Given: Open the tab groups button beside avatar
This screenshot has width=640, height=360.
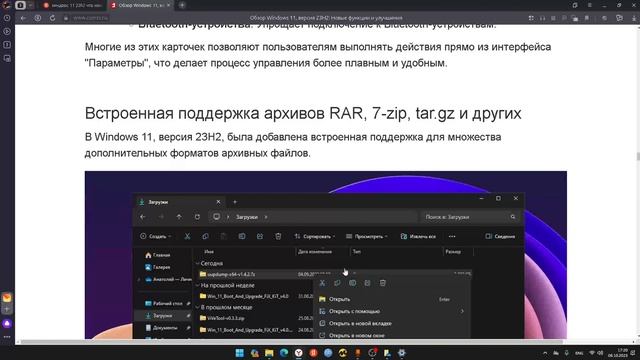Looking at the screenshot, I should pos(20,5).
